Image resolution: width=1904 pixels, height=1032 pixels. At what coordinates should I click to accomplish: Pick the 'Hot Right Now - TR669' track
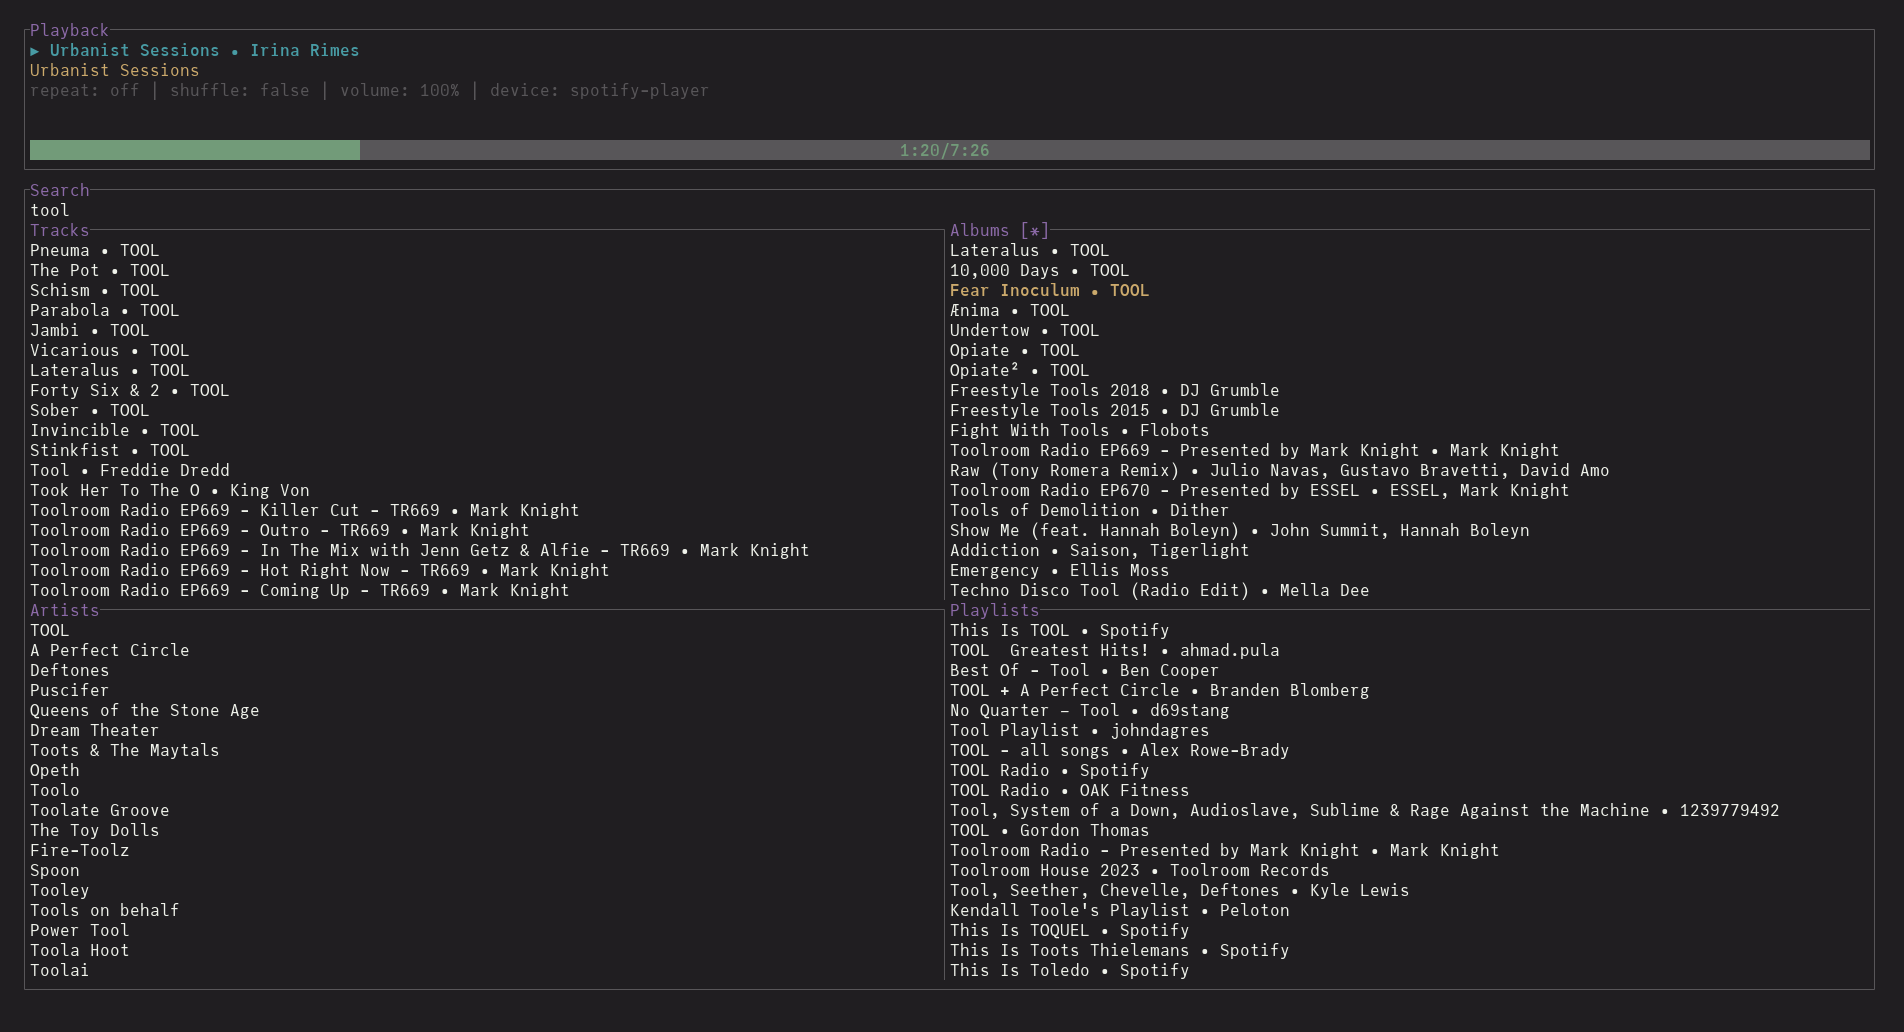tap(319, 570)
